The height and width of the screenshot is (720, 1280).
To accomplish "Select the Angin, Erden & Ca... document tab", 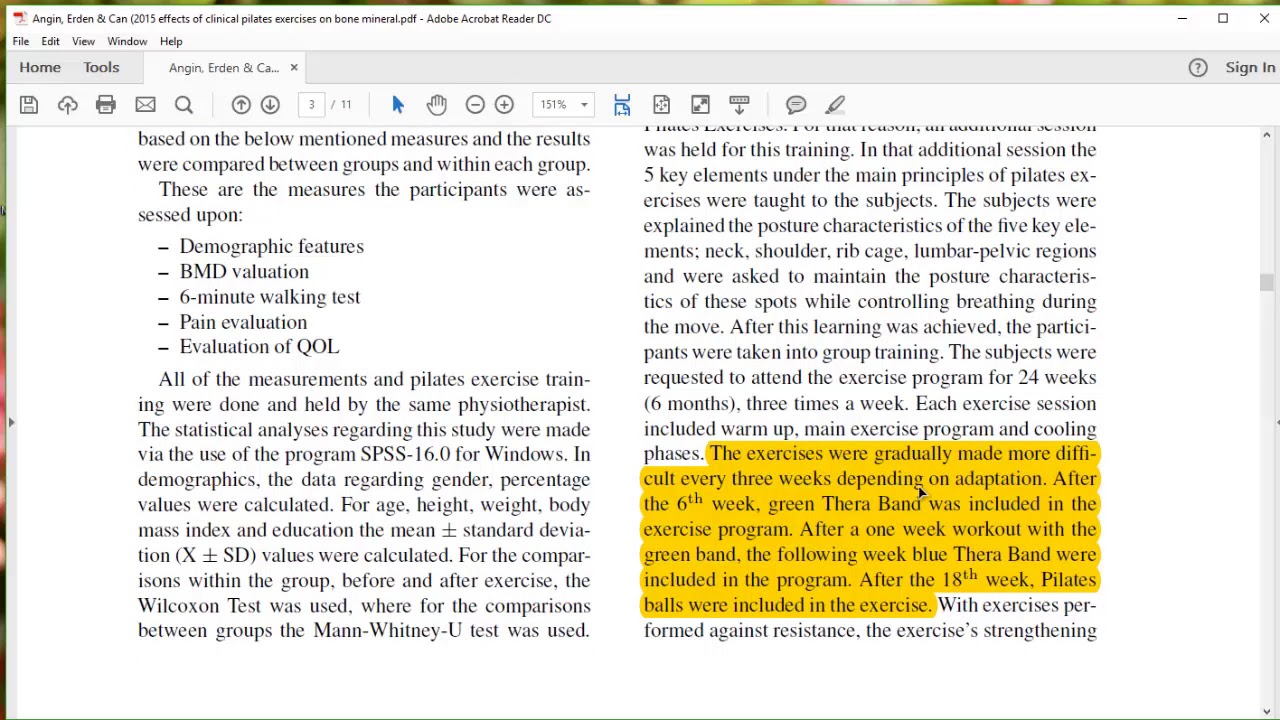I will point(224,68).
